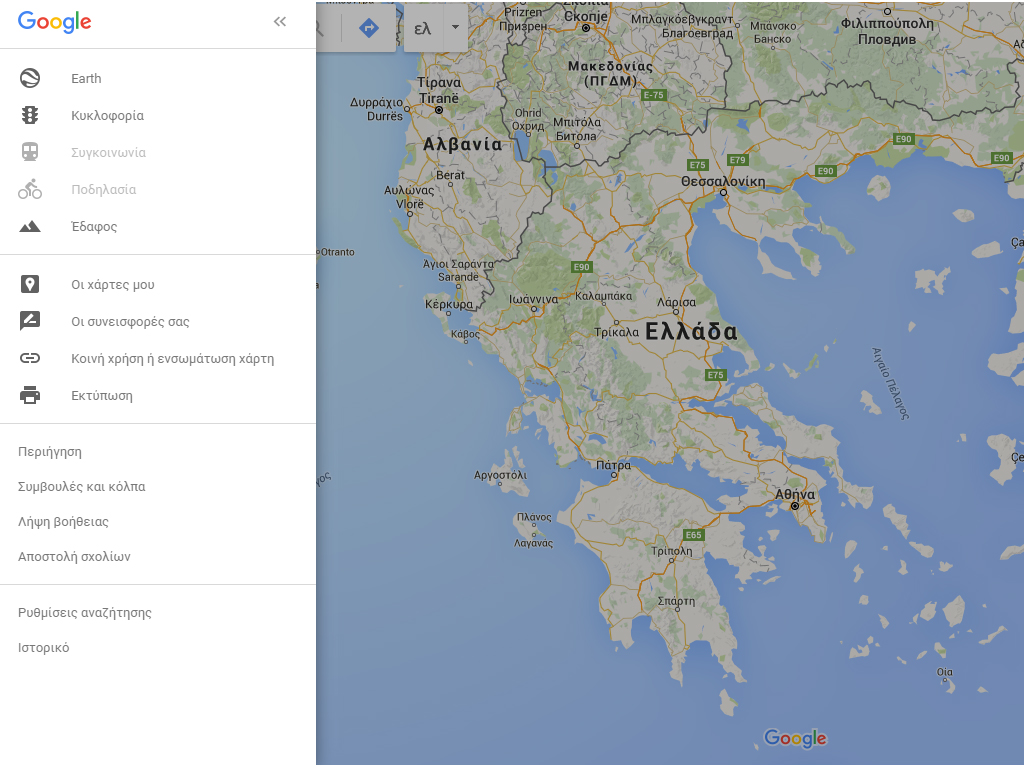Click the map pin icon for Οι χάρτες μου
The width and height of the screenshot is (1024, 768).
(x=30, y=284)
